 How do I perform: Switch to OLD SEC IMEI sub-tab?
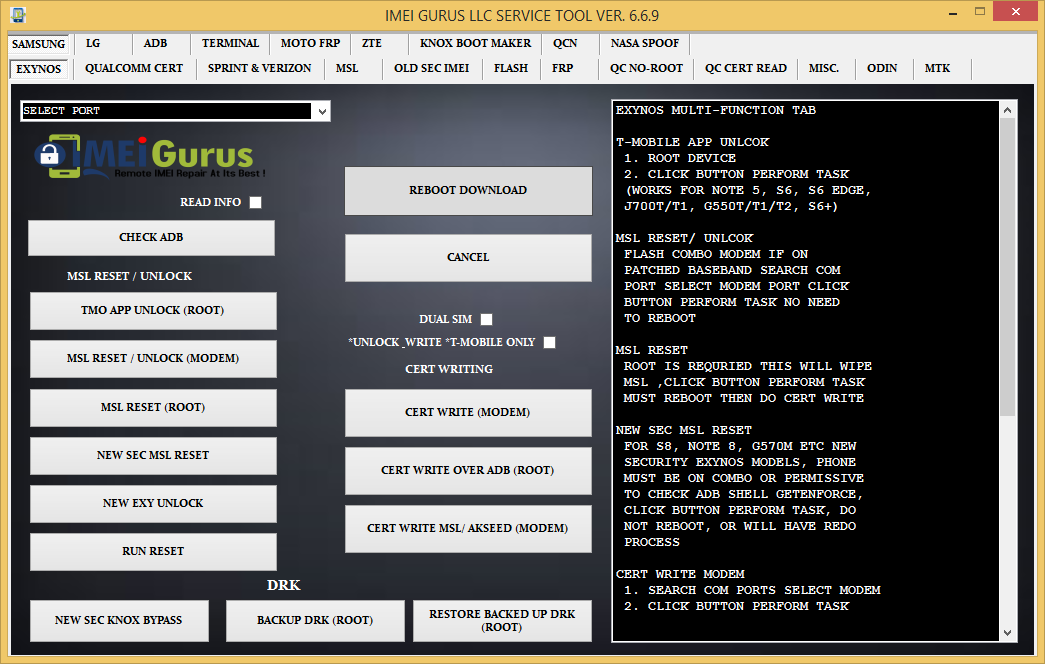pos(431,68)
